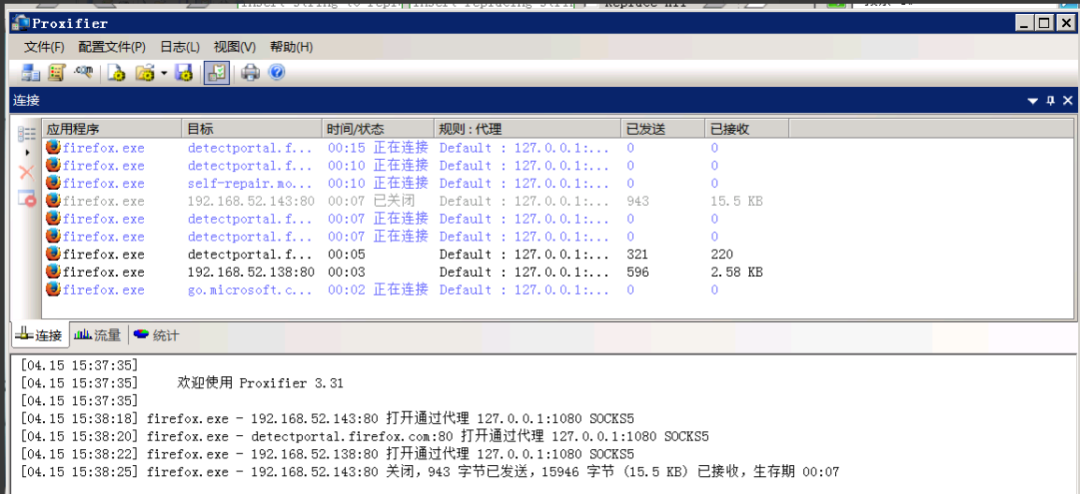Click the new profile icon in toolbar

(117, 72)
